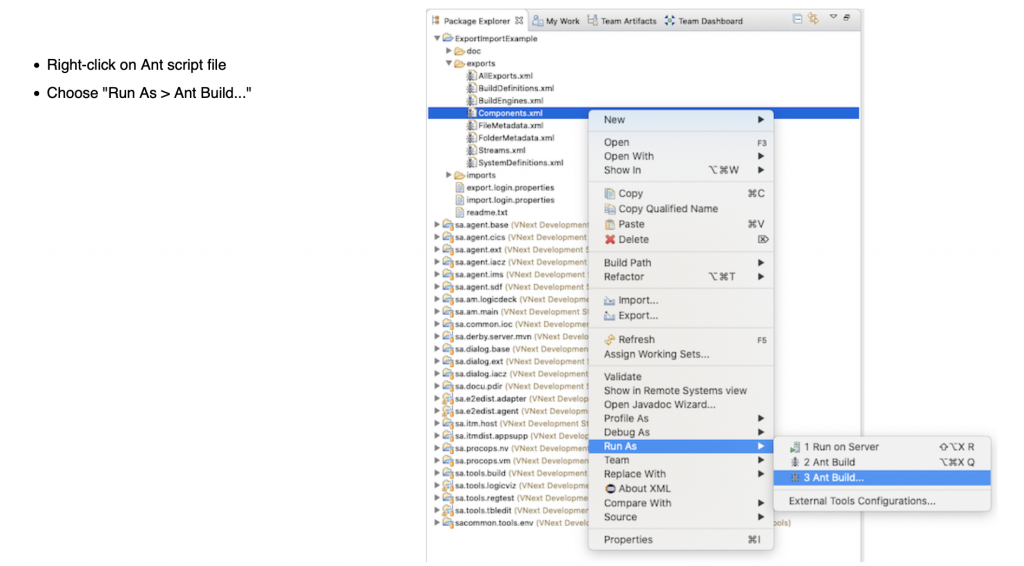1024x566 pixels.
Task: Choose Open Javadoc Wizard...
Action: point(680,404)
